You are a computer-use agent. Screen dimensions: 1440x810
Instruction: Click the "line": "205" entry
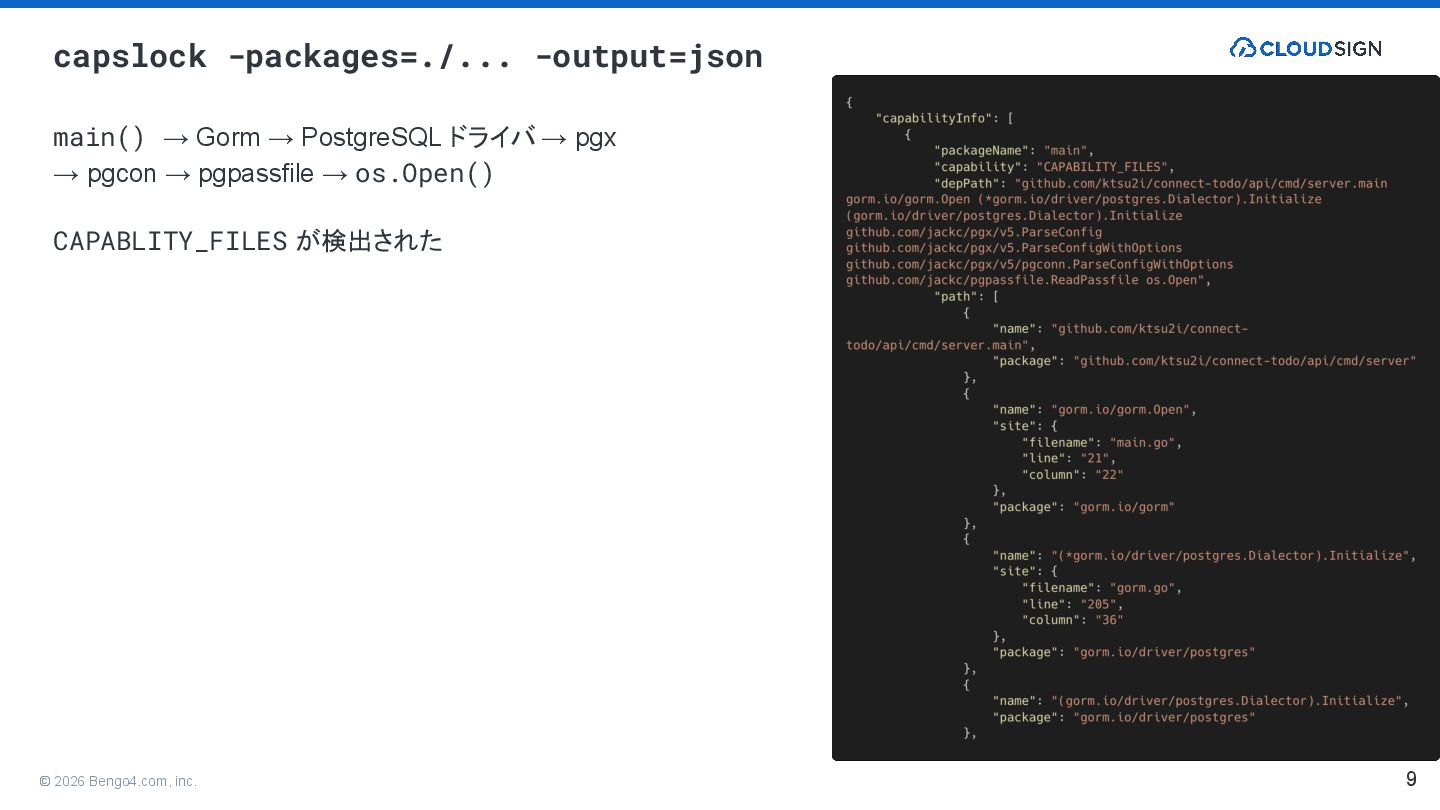[x=1073, y=604]
